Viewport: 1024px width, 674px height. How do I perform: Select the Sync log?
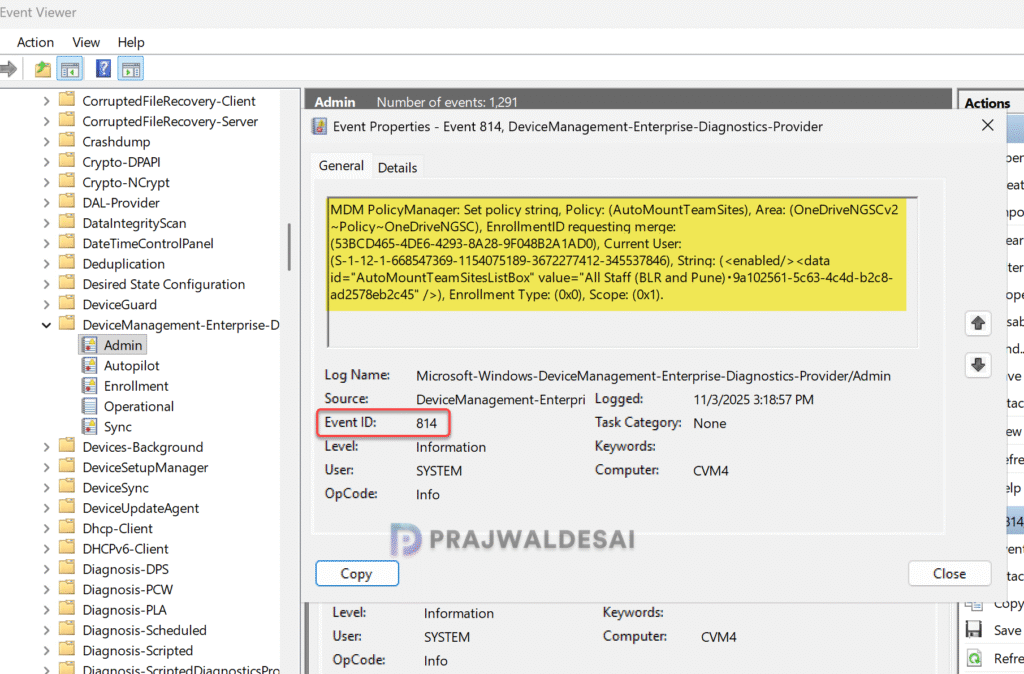pos(118,426)
